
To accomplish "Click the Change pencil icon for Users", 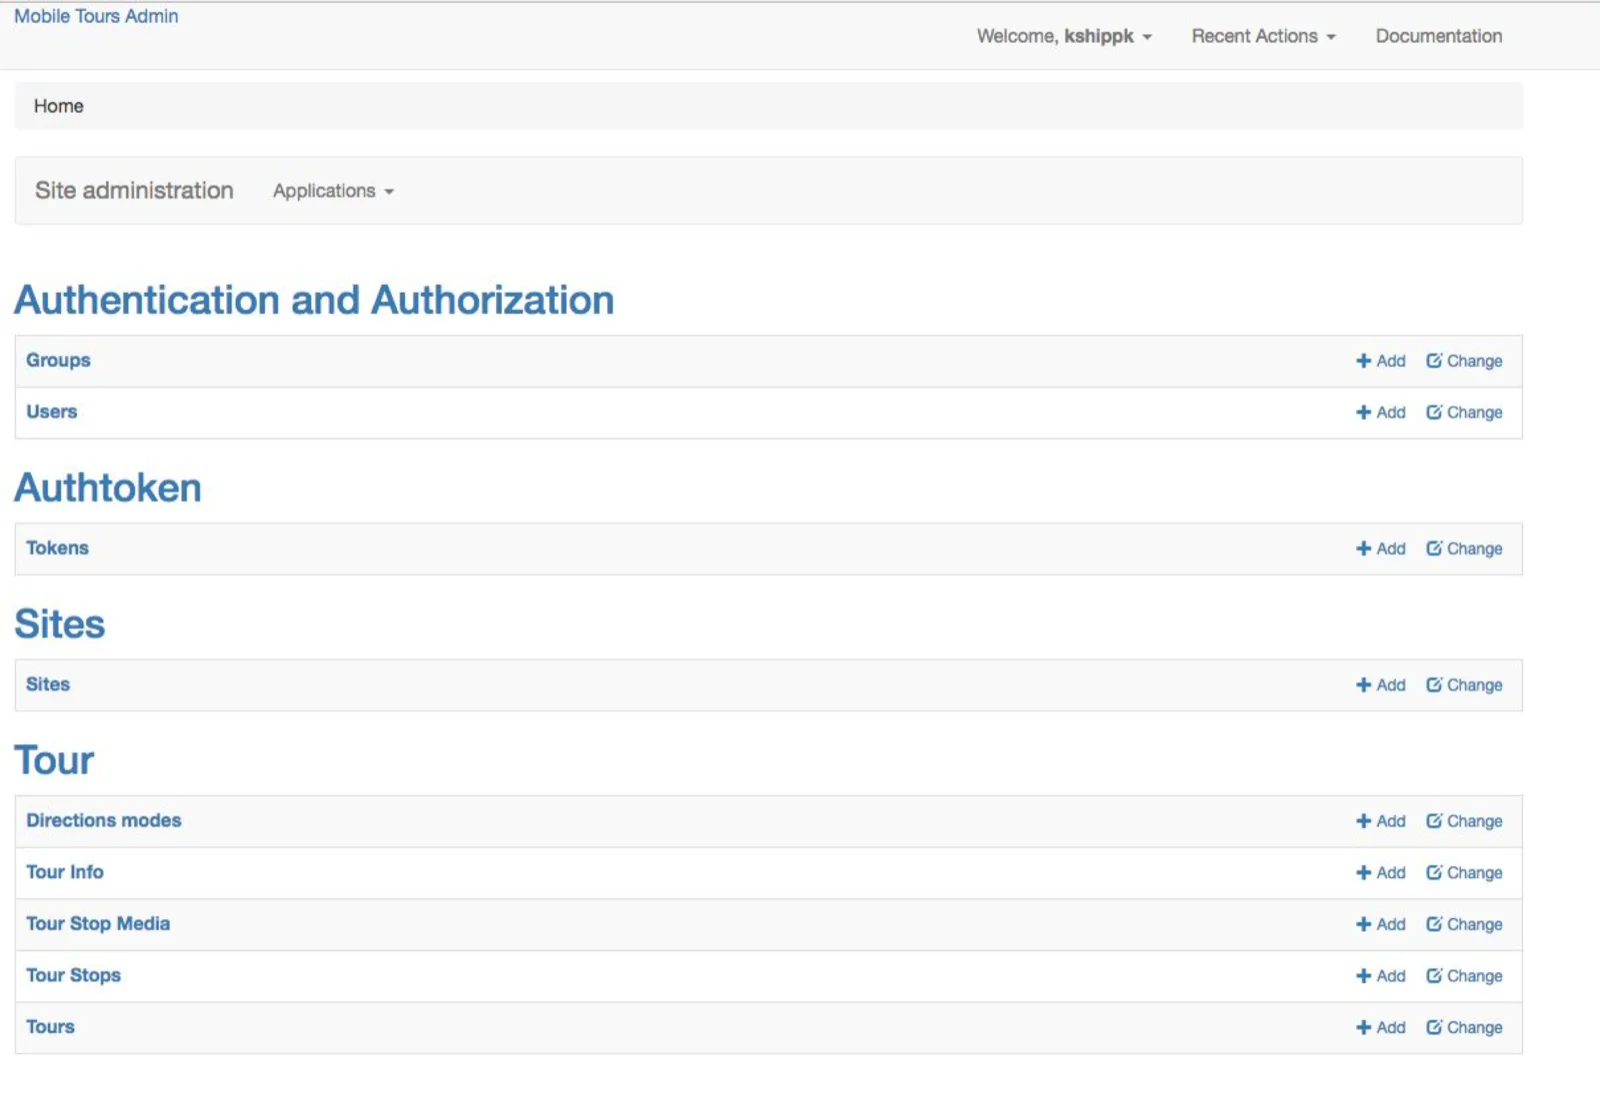I will pyautogui.click(x=1434, y=412).
